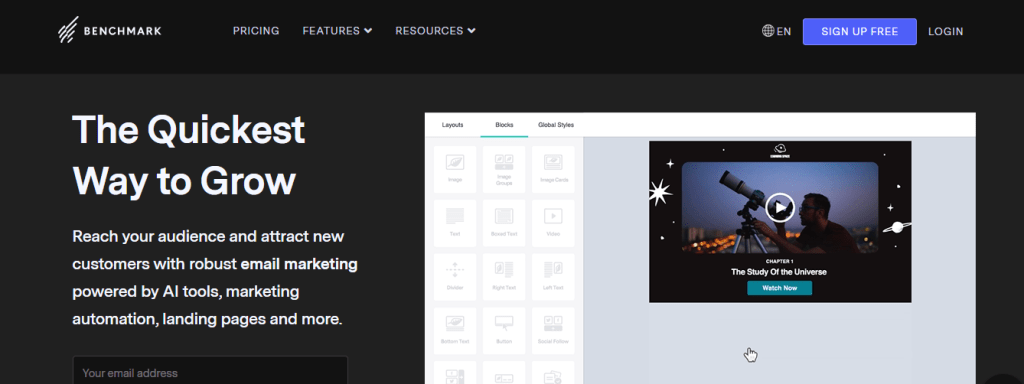Switch to the Blocks tab
Screen dimensions: 1024x384
(504, 125)
